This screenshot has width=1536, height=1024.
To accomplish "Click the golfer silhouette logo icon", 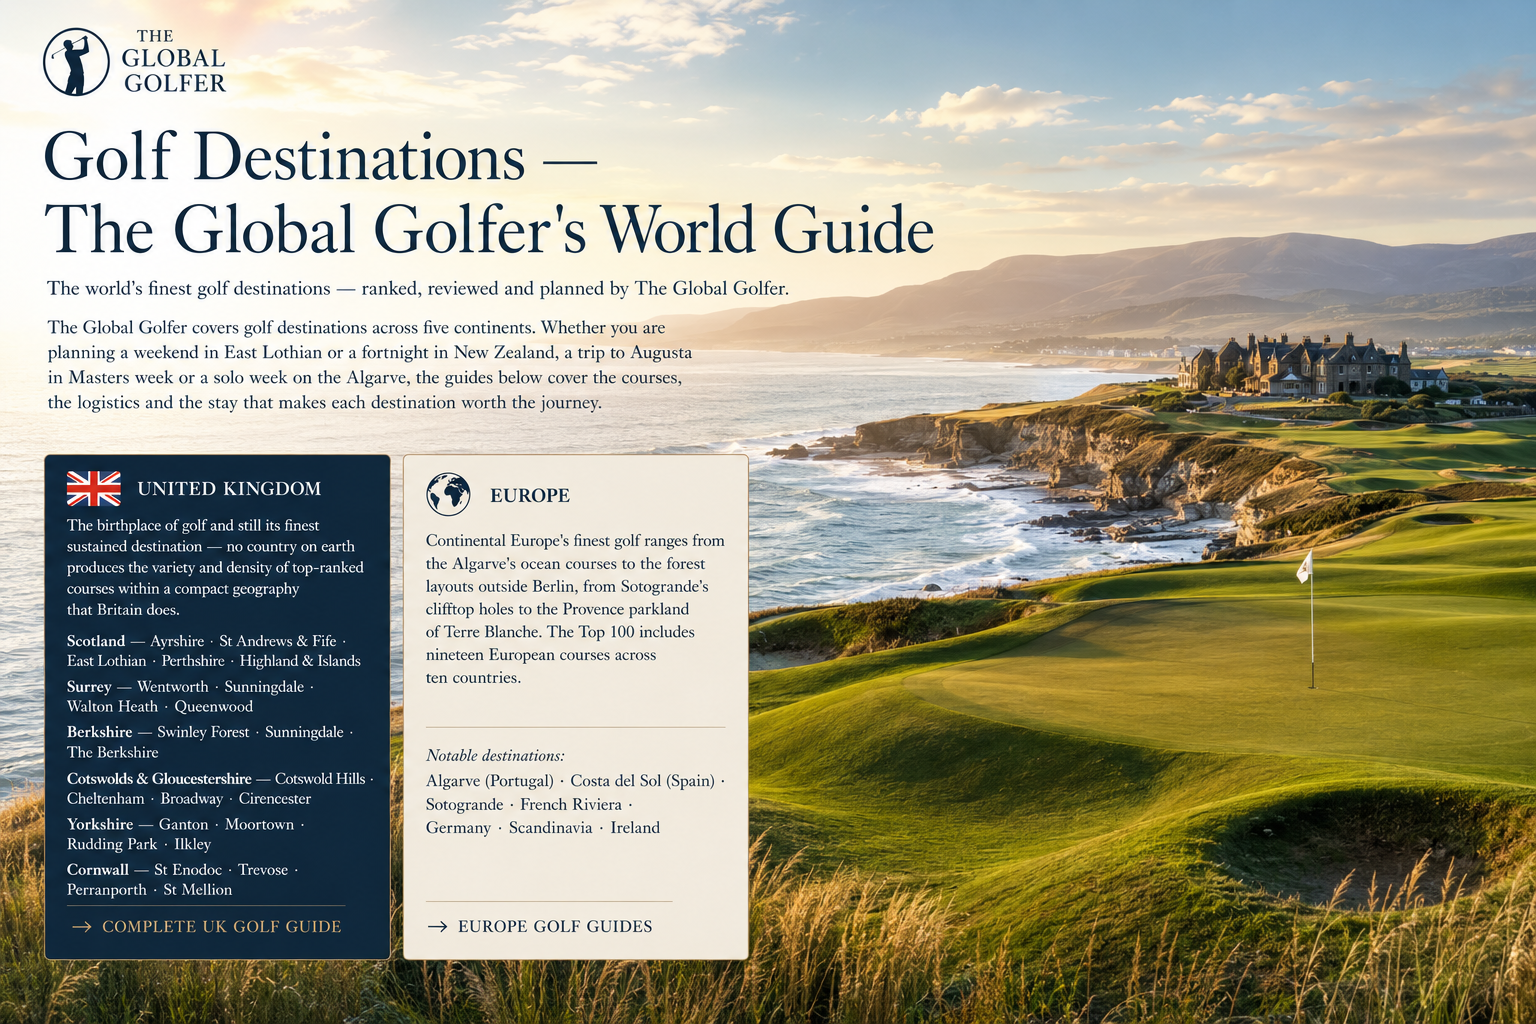I will [76, 62].
